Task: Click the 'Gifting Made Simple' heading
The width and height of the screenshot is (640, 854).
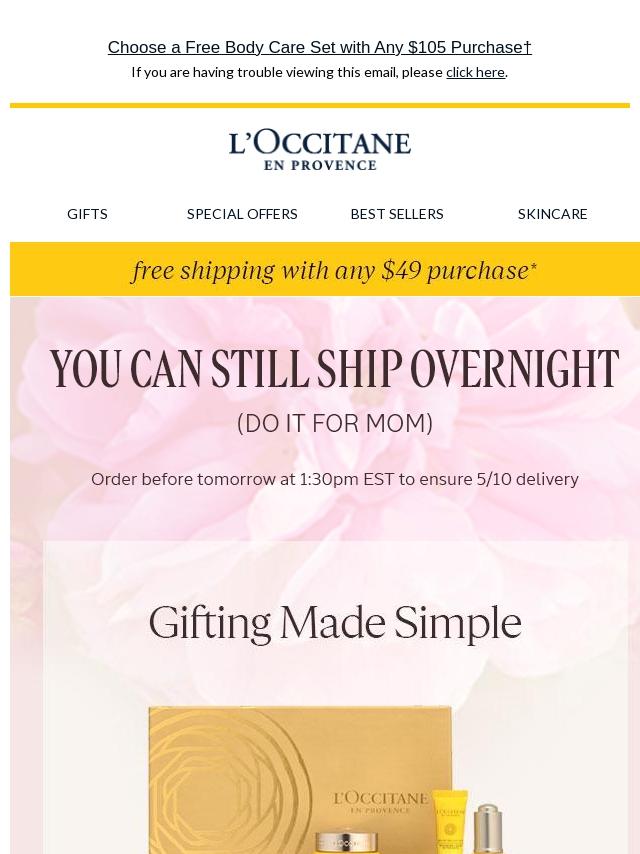Action: tap(335, 623)
